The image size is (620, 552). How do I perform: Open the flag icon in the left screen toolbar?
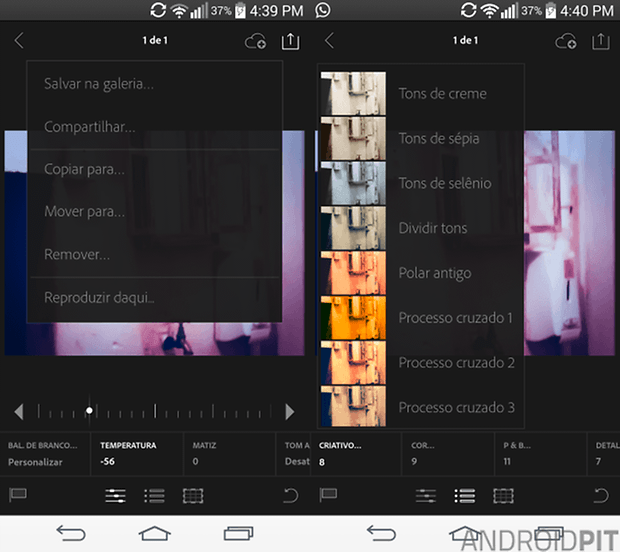coord(18,495)
